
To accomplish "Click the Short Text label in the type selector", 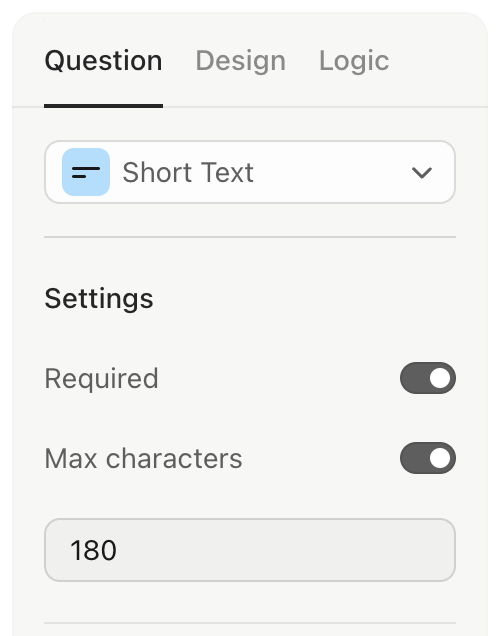I will 188,172.
